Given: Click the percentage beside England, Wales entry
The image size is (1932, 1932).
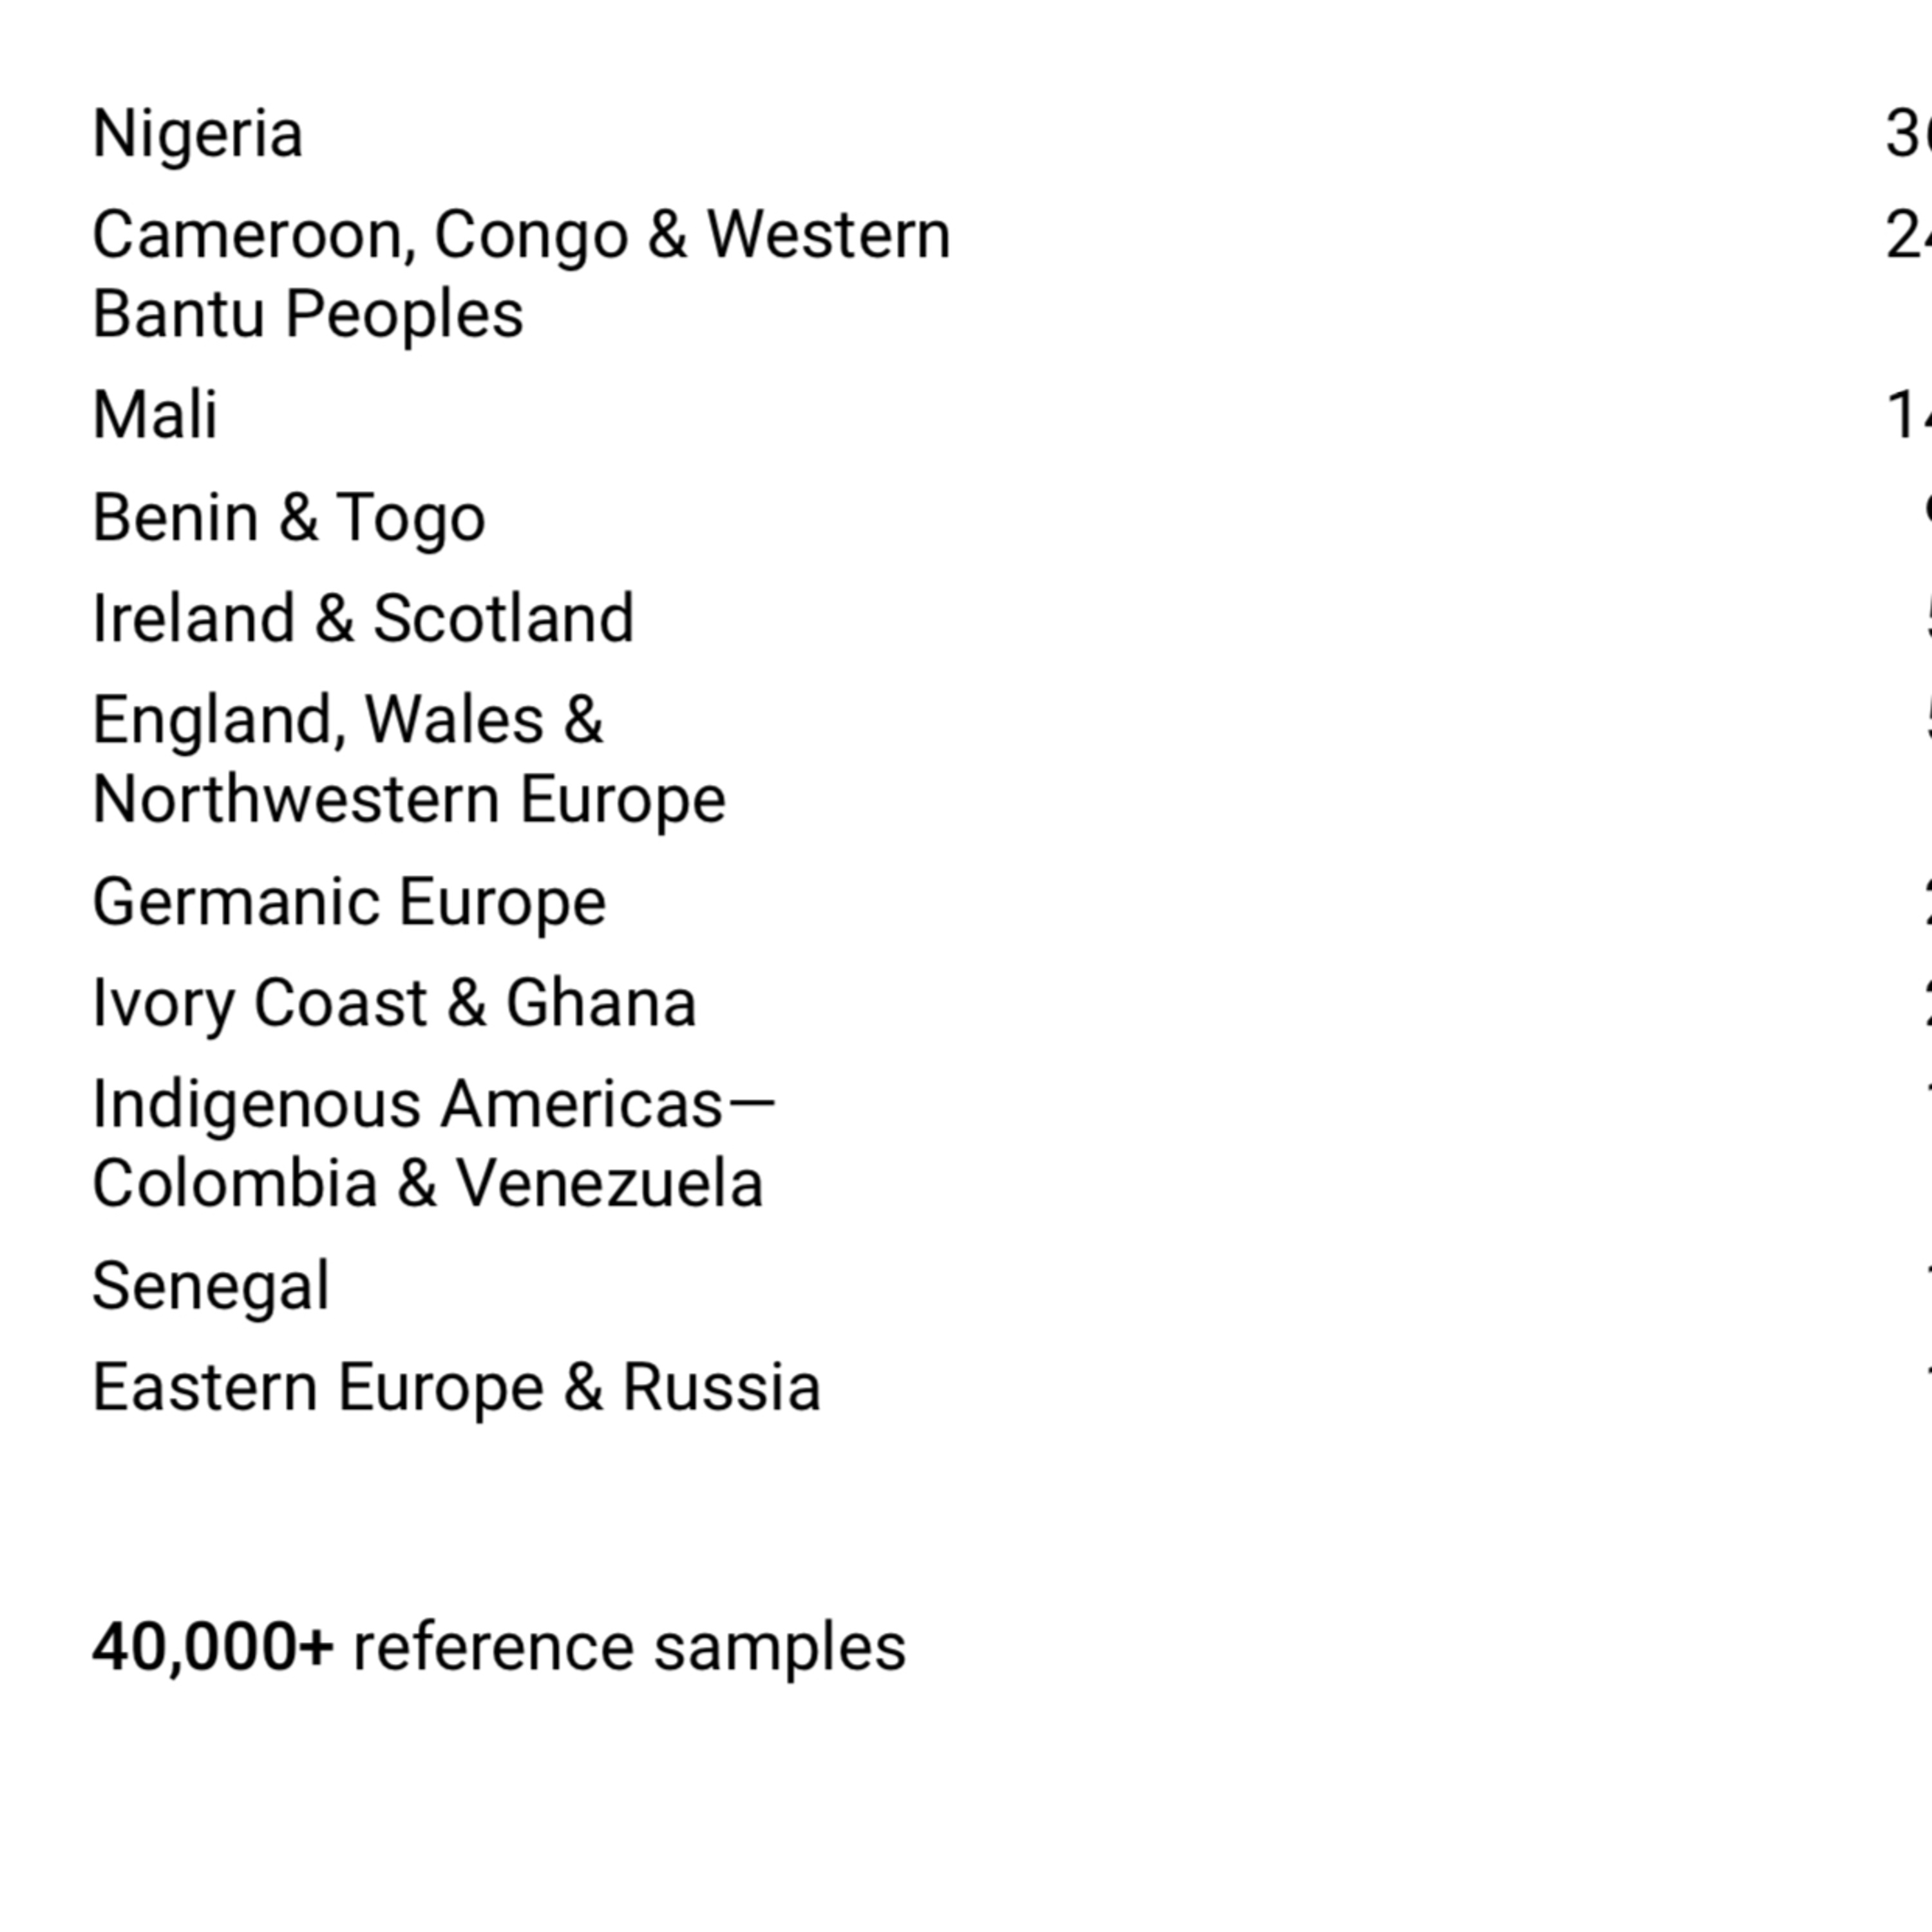Looking at the screenshot, I should click(x=1927, y=720).
